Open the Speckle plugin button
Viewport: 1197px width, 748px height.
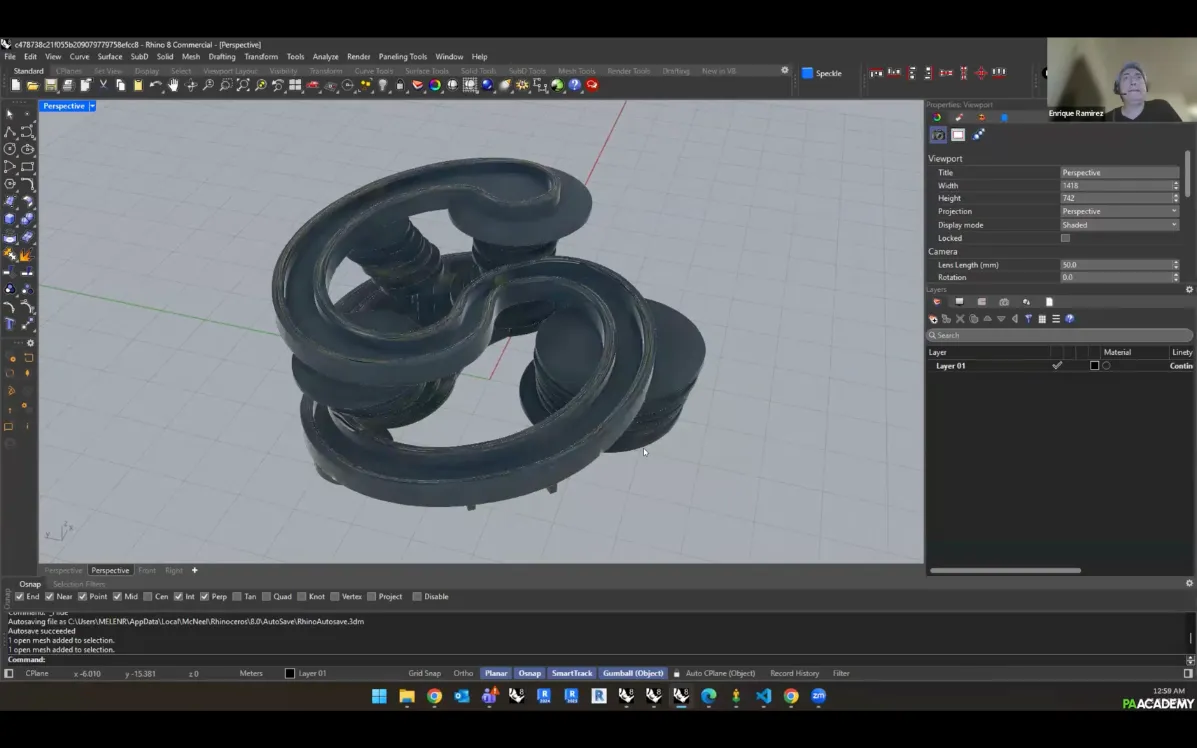coord(821,73)
